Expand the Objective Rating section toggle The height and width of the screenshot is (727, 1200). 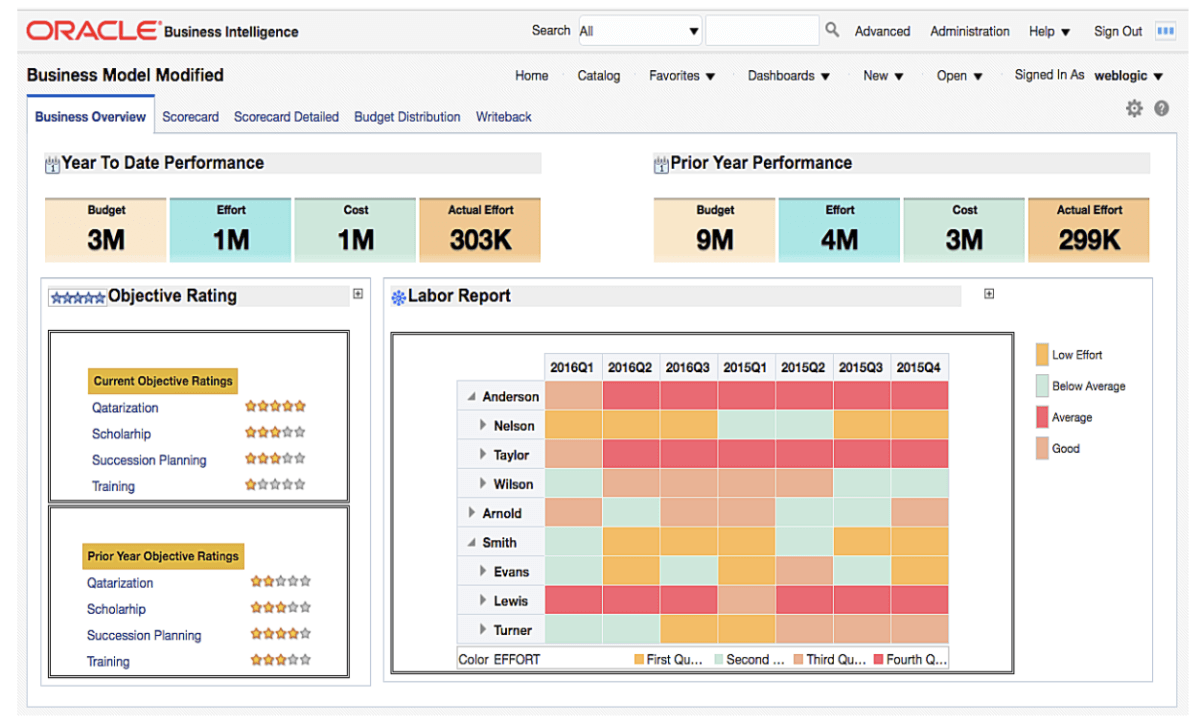(x=357, y=294)
